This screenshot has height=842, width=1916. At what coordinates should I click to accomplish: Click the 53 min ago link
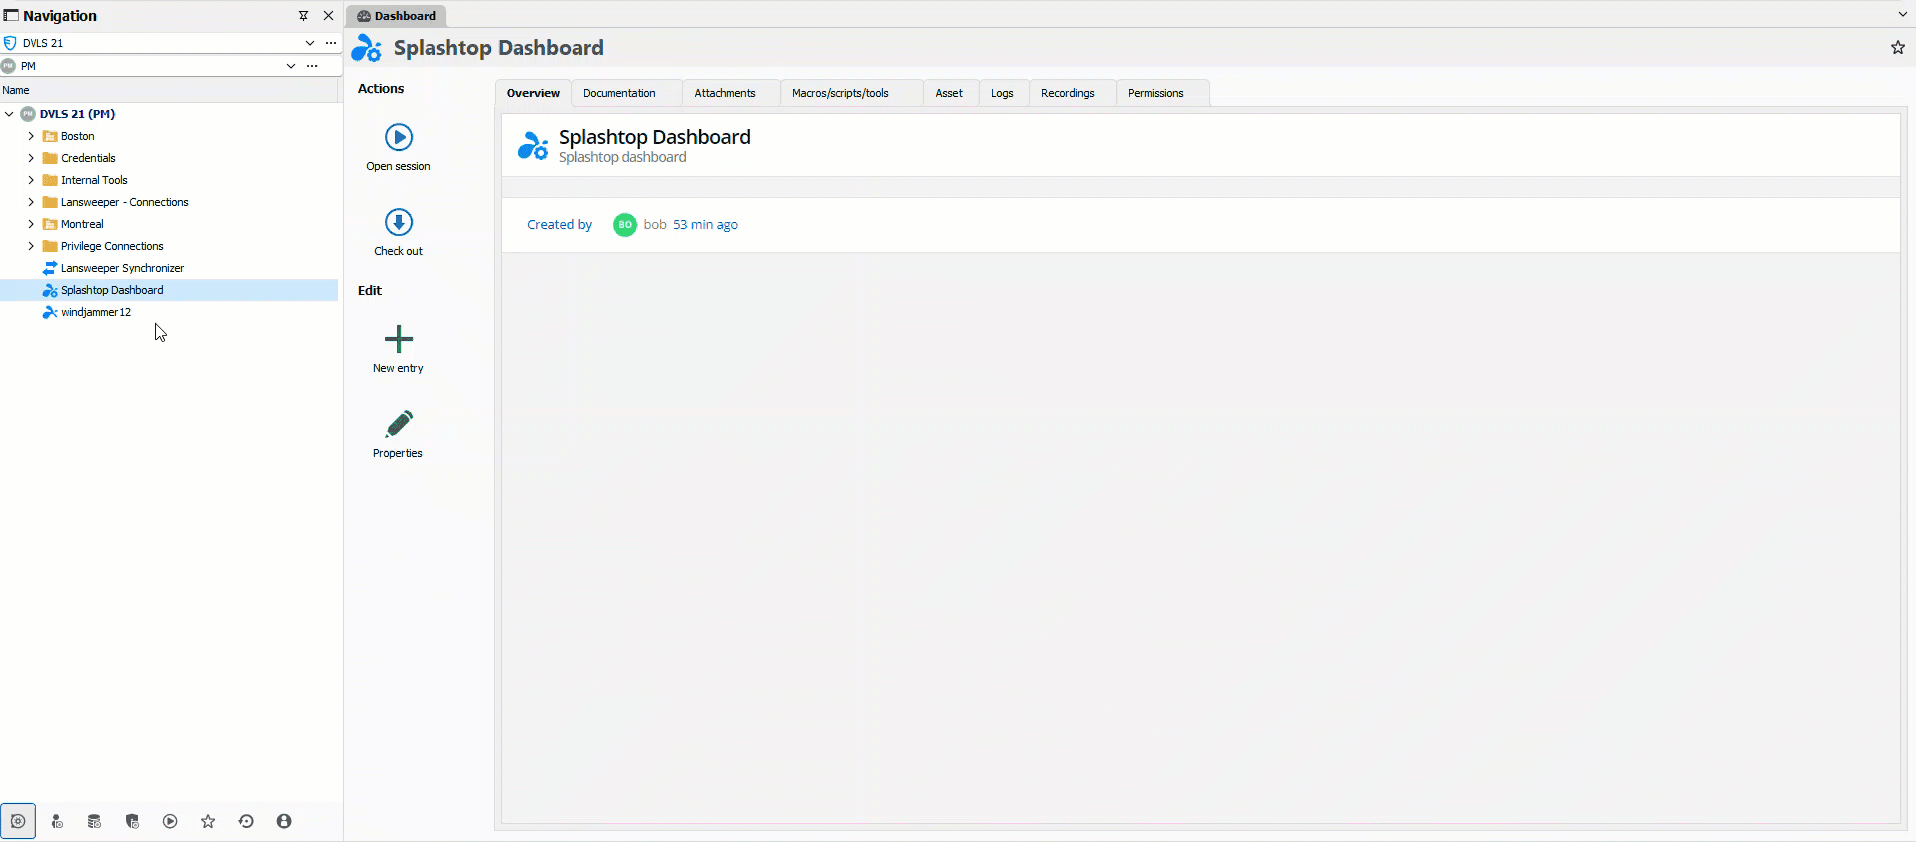click(705, 225)
